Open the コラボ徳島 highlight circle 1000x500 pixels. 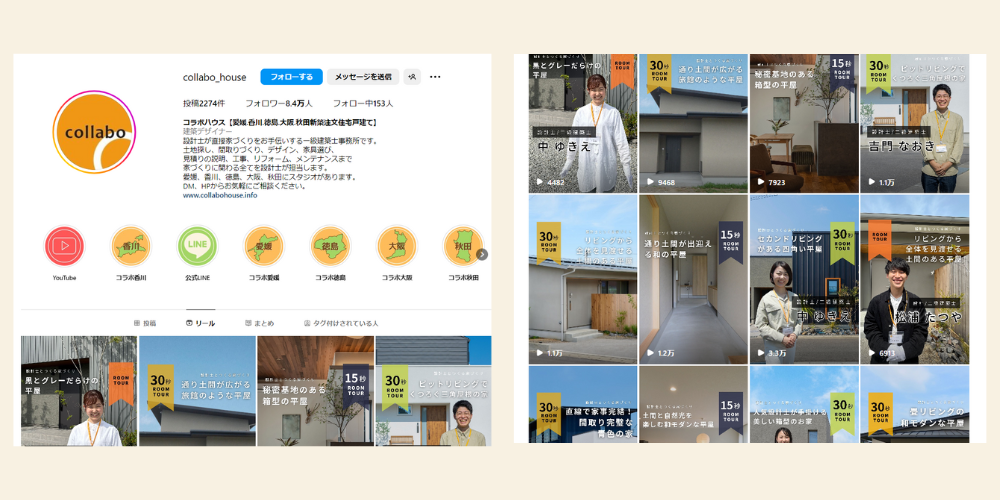click(x=330, y=246)
